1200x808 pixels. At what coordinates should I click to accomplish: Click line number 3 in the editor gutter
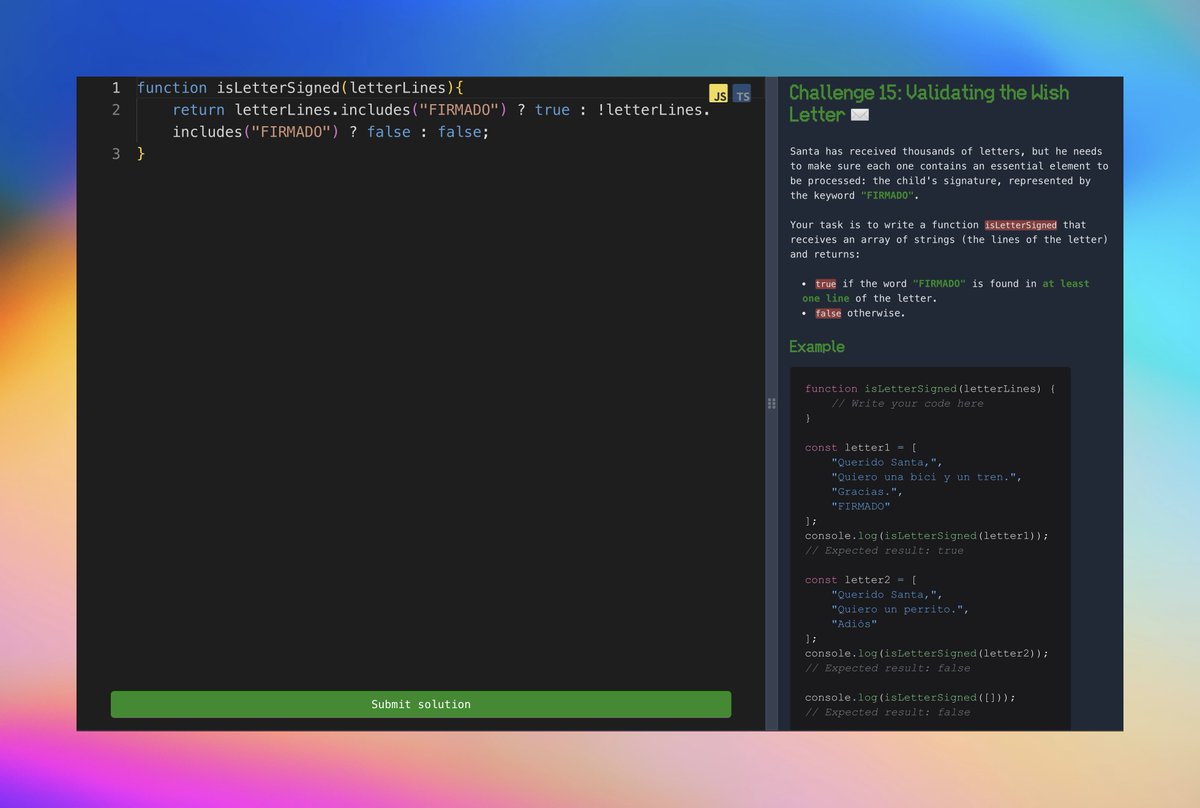116,154
